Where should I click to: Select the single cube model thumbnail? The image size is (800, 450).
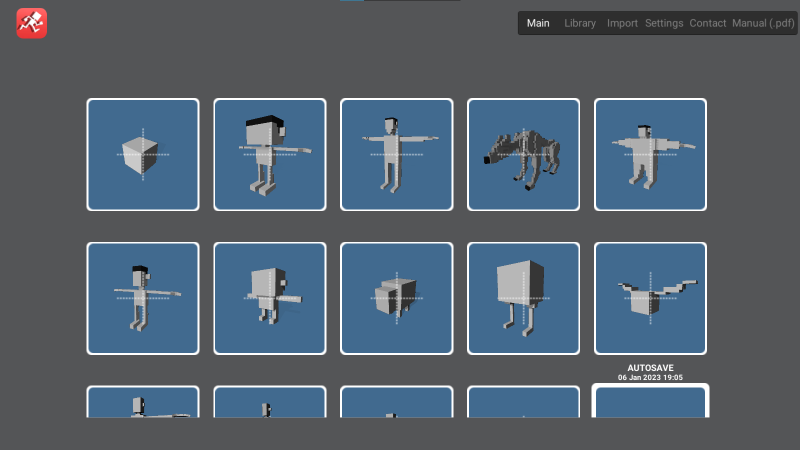point(143,155)
